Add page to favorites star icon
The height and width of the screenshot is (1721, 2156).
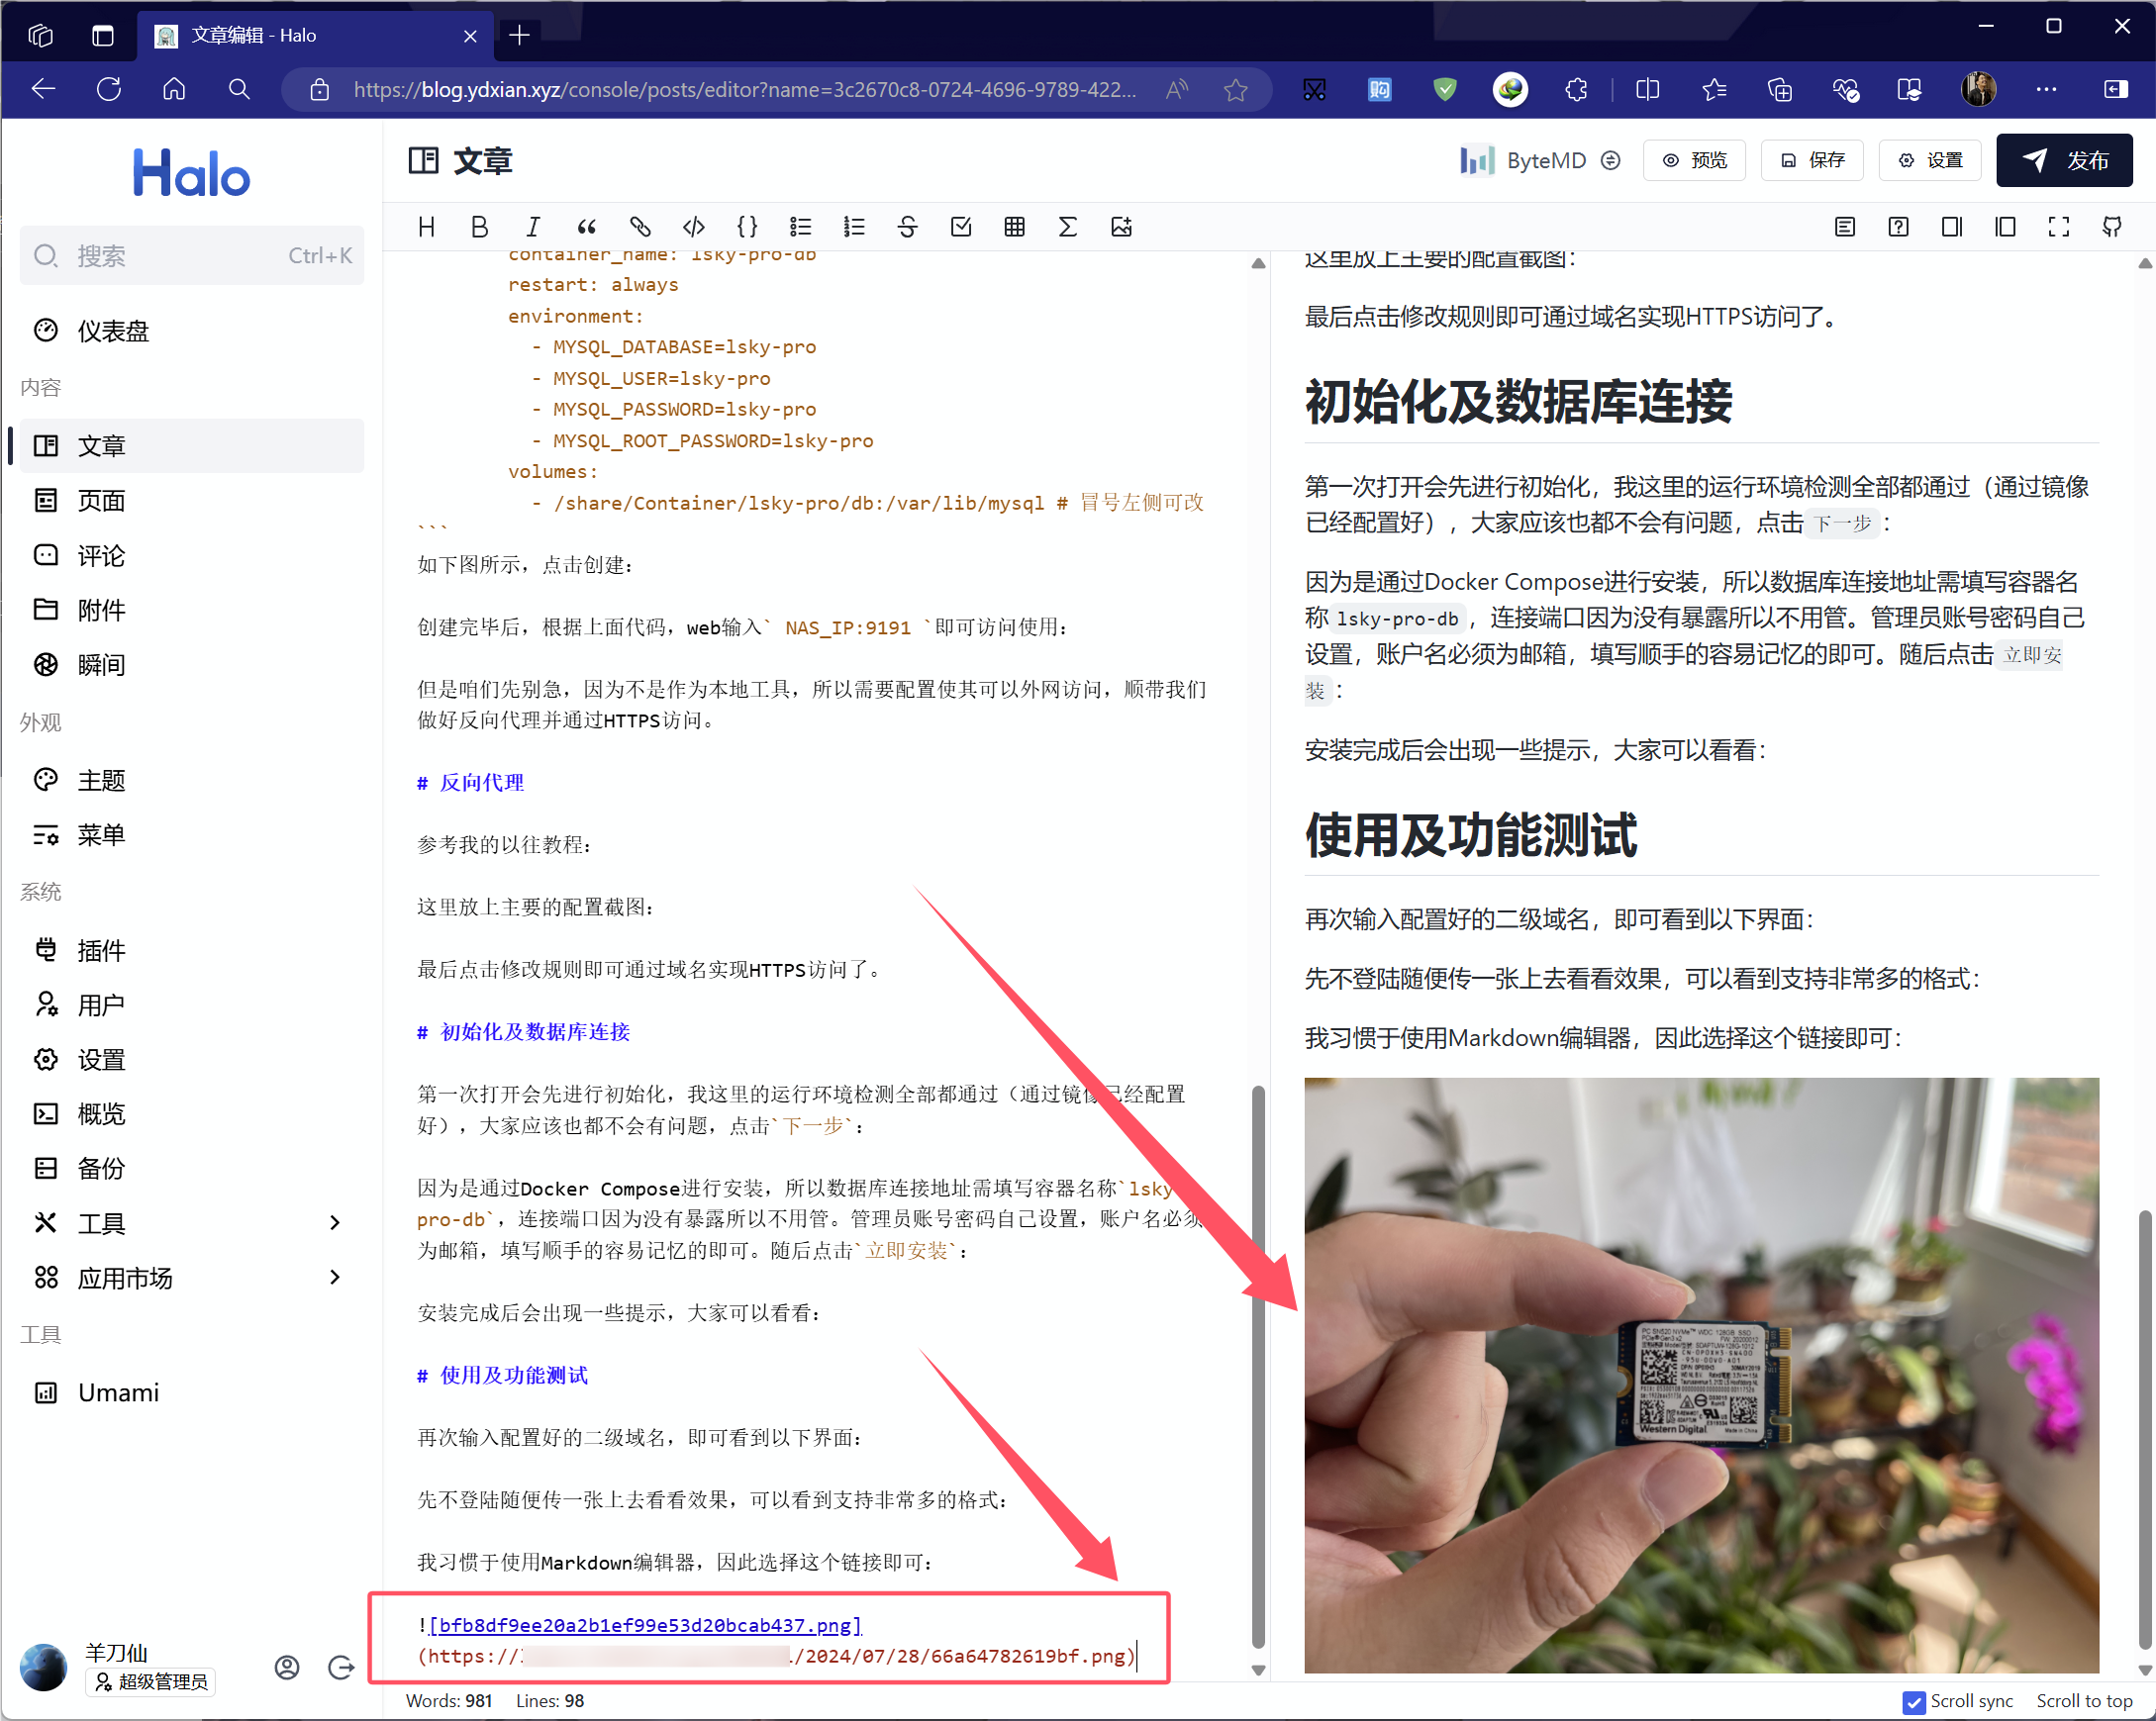[x=1236, y=90]
